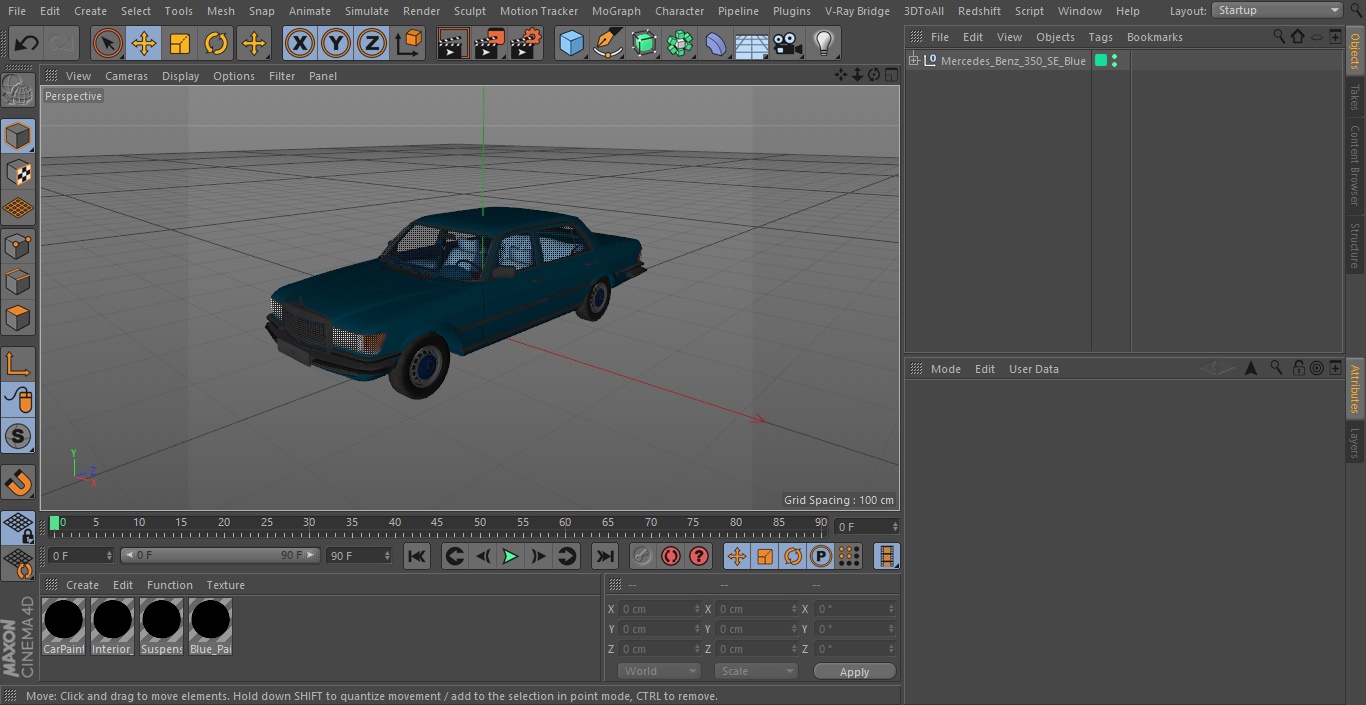Click Object Manager search magnifier icon

(x=1278, y=36)
